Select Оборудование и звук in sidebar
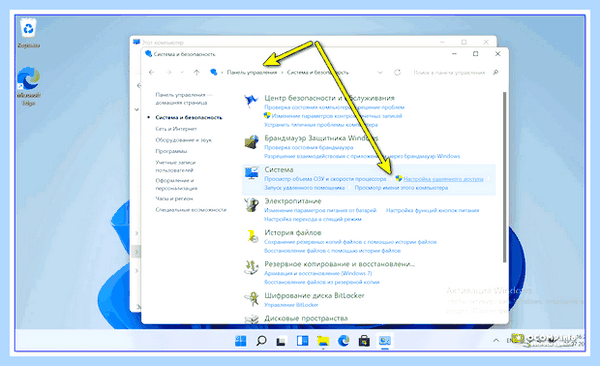The width and height of the screenshot is (600, 366). (x=183, y=140)
